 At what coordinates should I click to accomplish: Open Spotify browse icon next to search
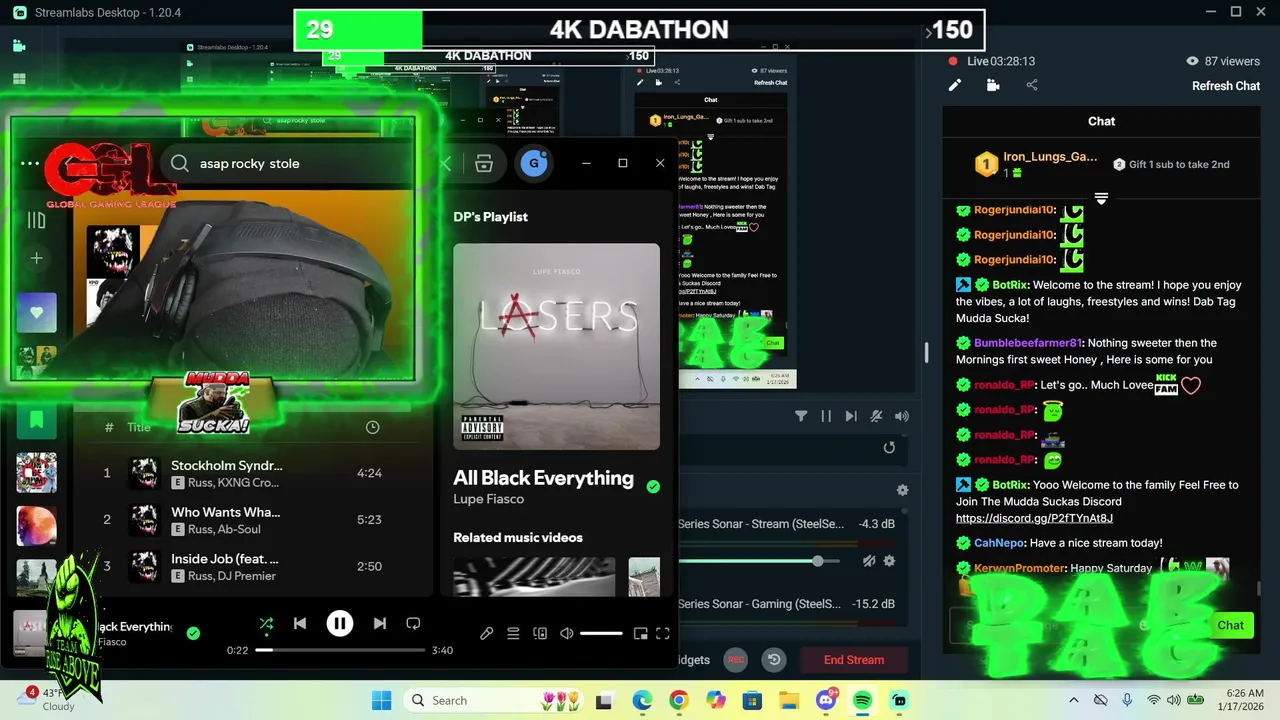(x=484, y=164)
